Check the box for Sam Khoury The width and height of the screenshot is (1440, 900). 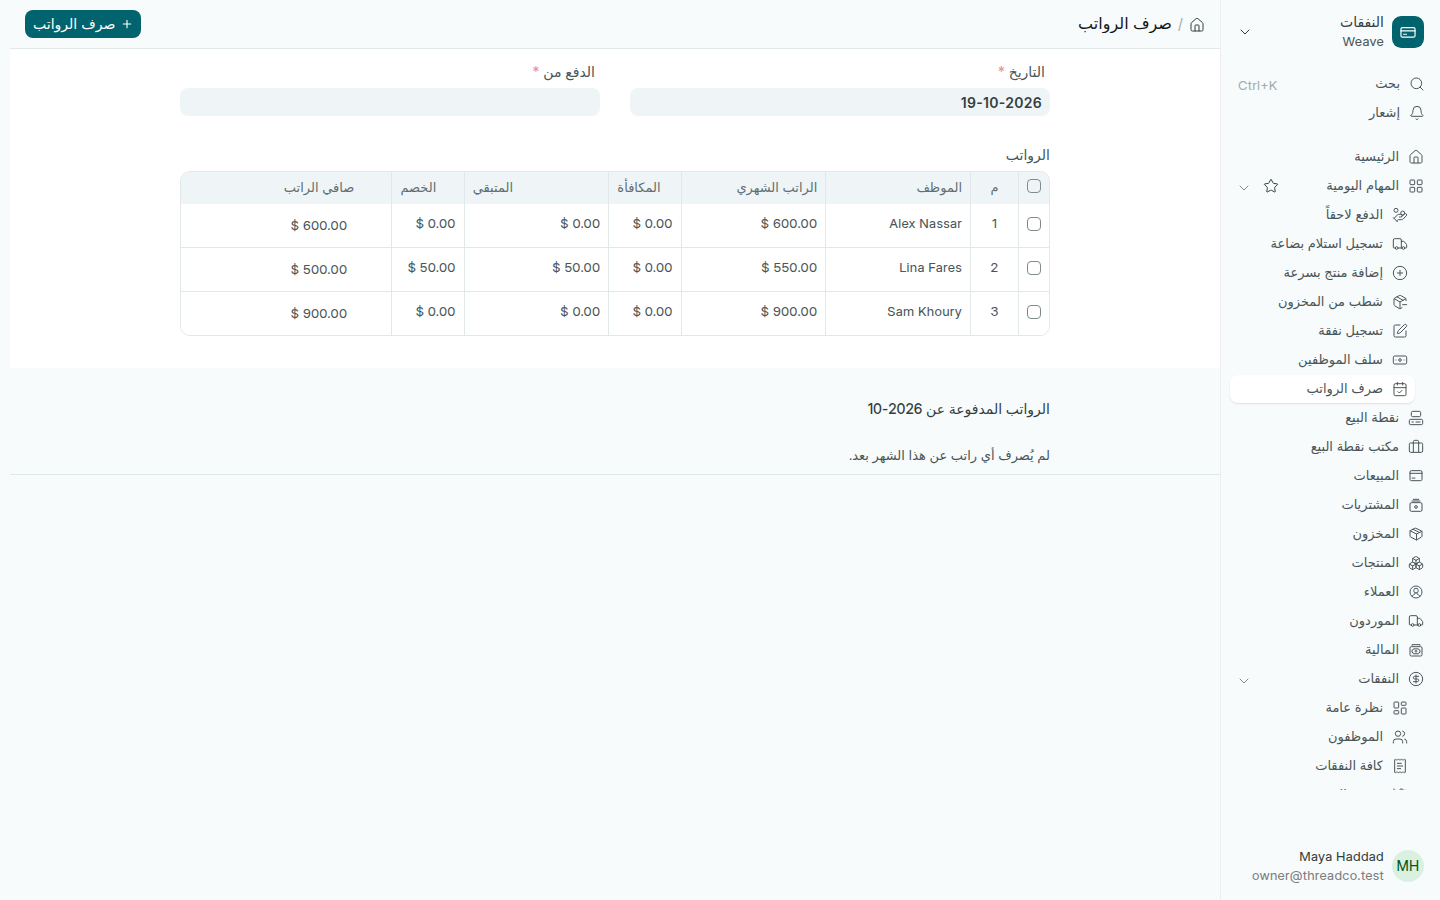pyautogui.click(x=1034, y=312)
